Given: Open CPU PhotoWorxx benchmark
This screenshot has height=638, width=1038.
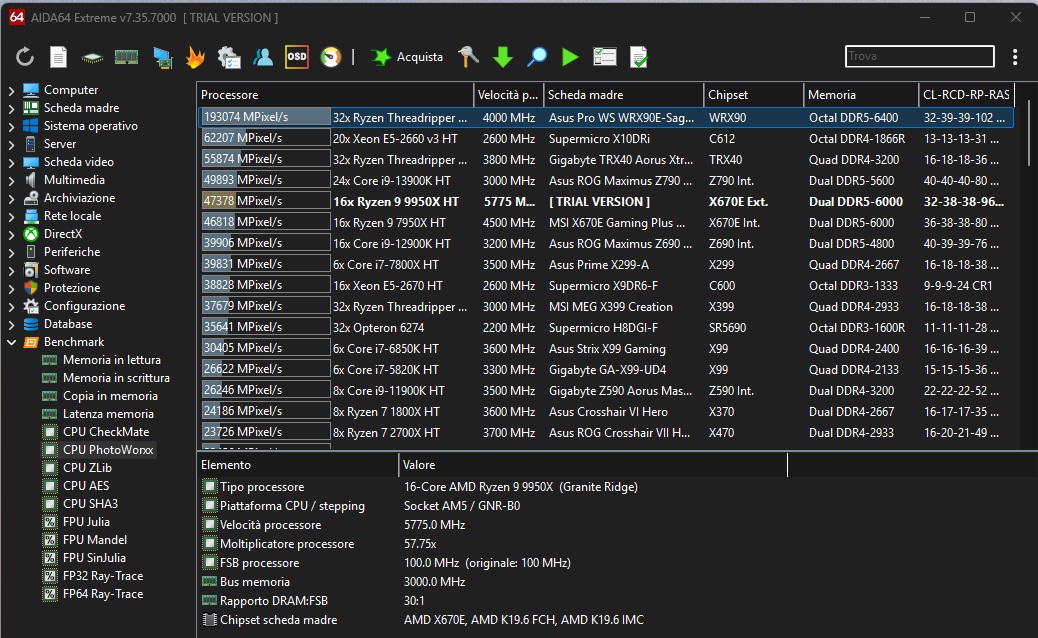Looking at the screenshot, I should click(108, 449).
